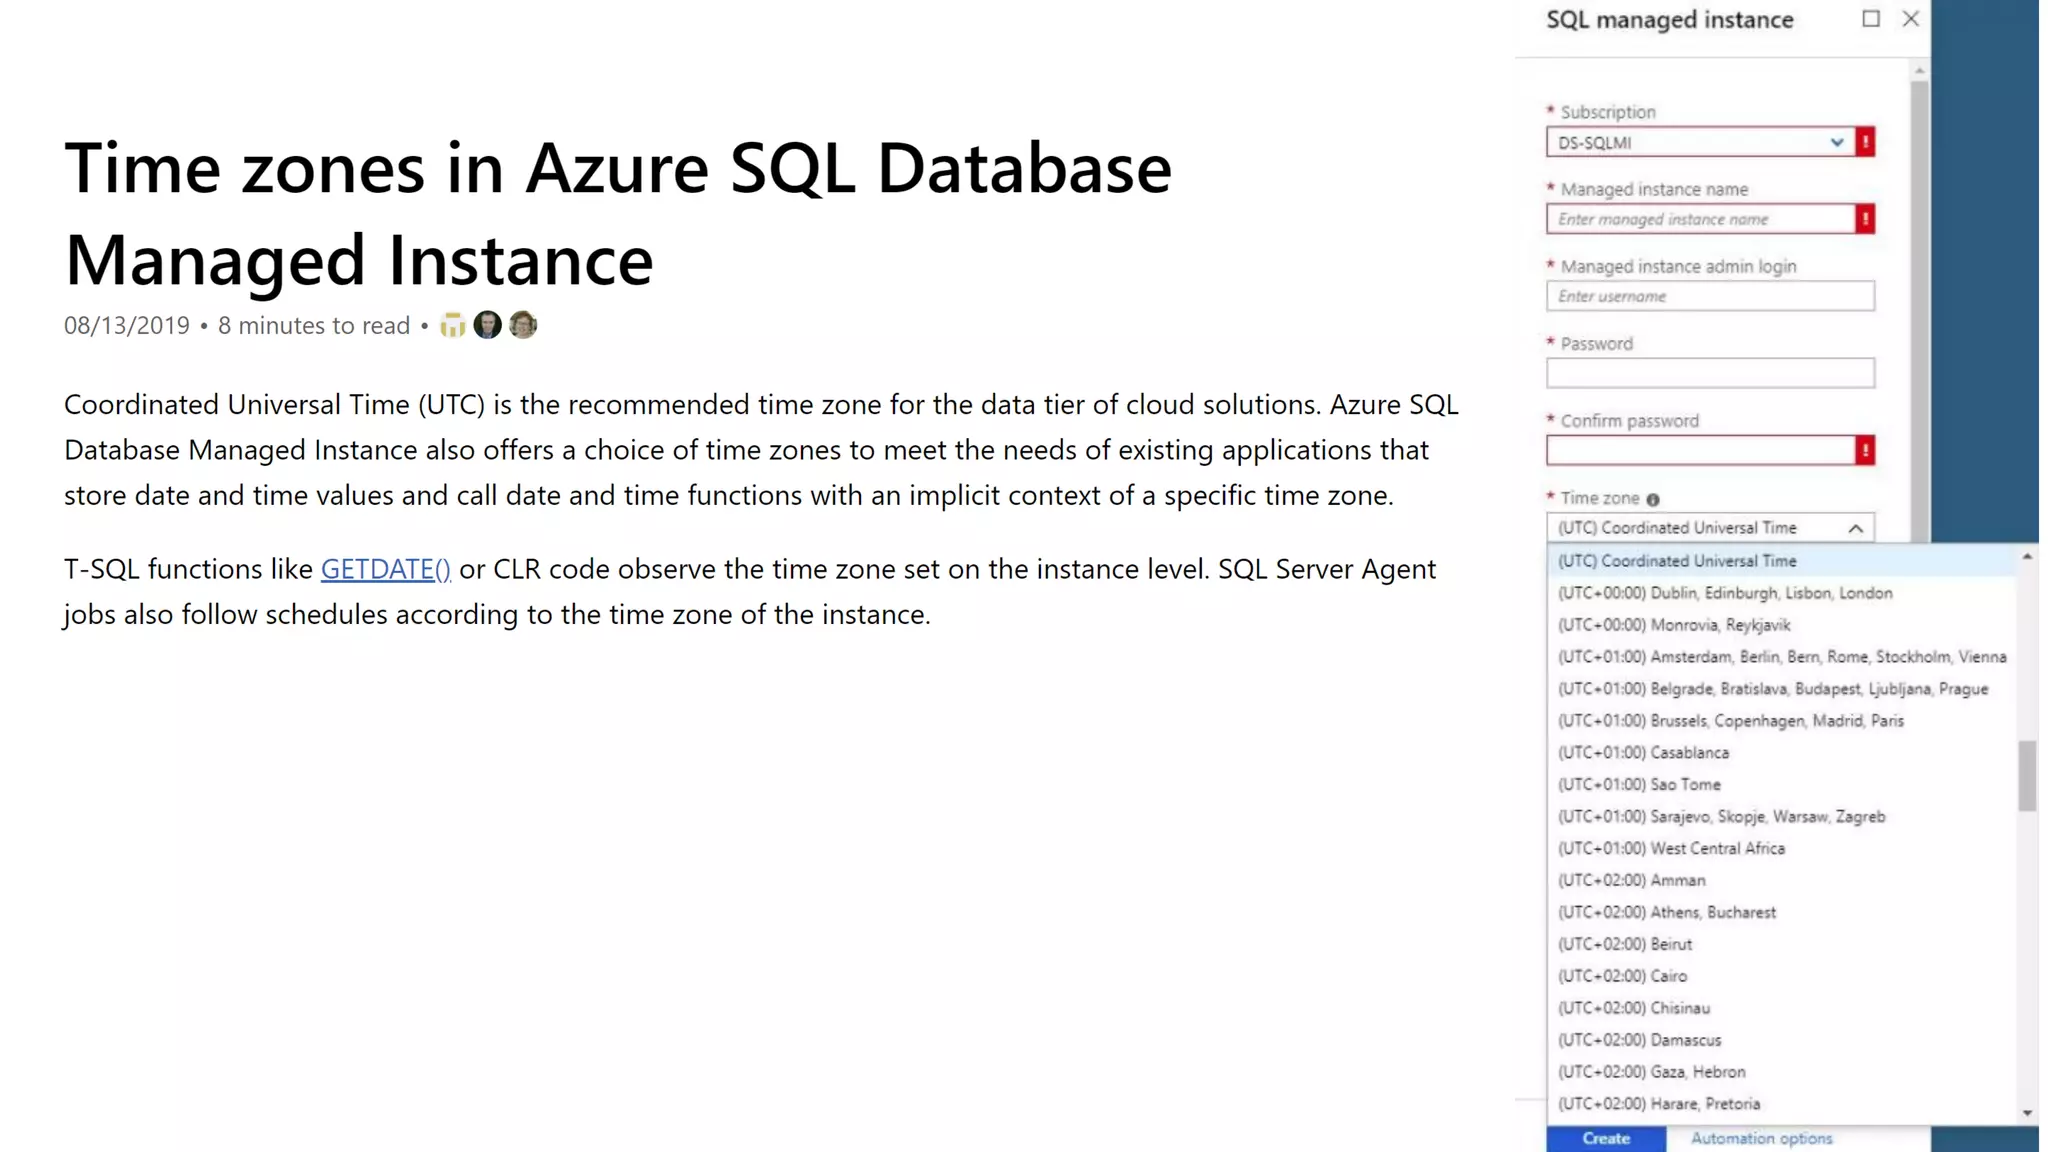
Task: Click the Managed instance admin login field
Action: [1710, 296]
